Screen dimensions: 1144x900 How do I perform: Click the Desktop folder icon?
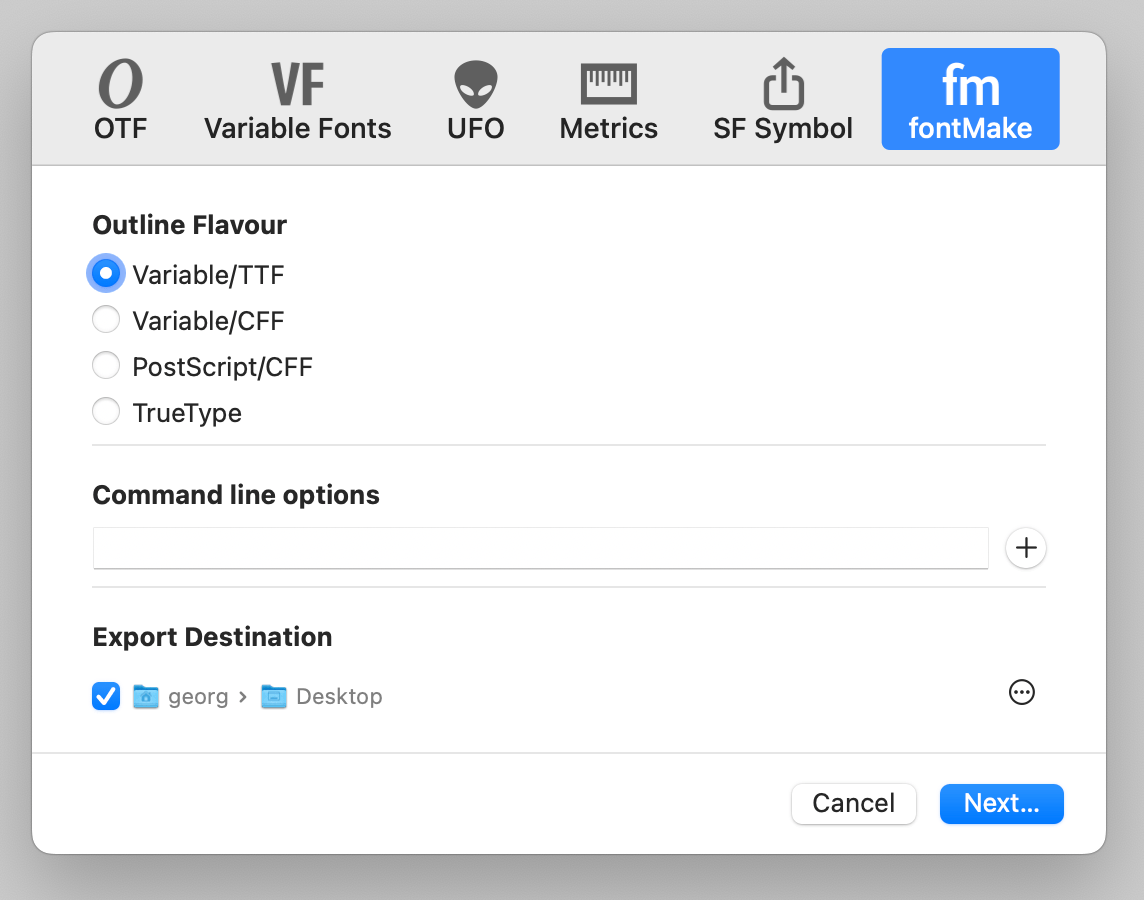pos(274,697)
